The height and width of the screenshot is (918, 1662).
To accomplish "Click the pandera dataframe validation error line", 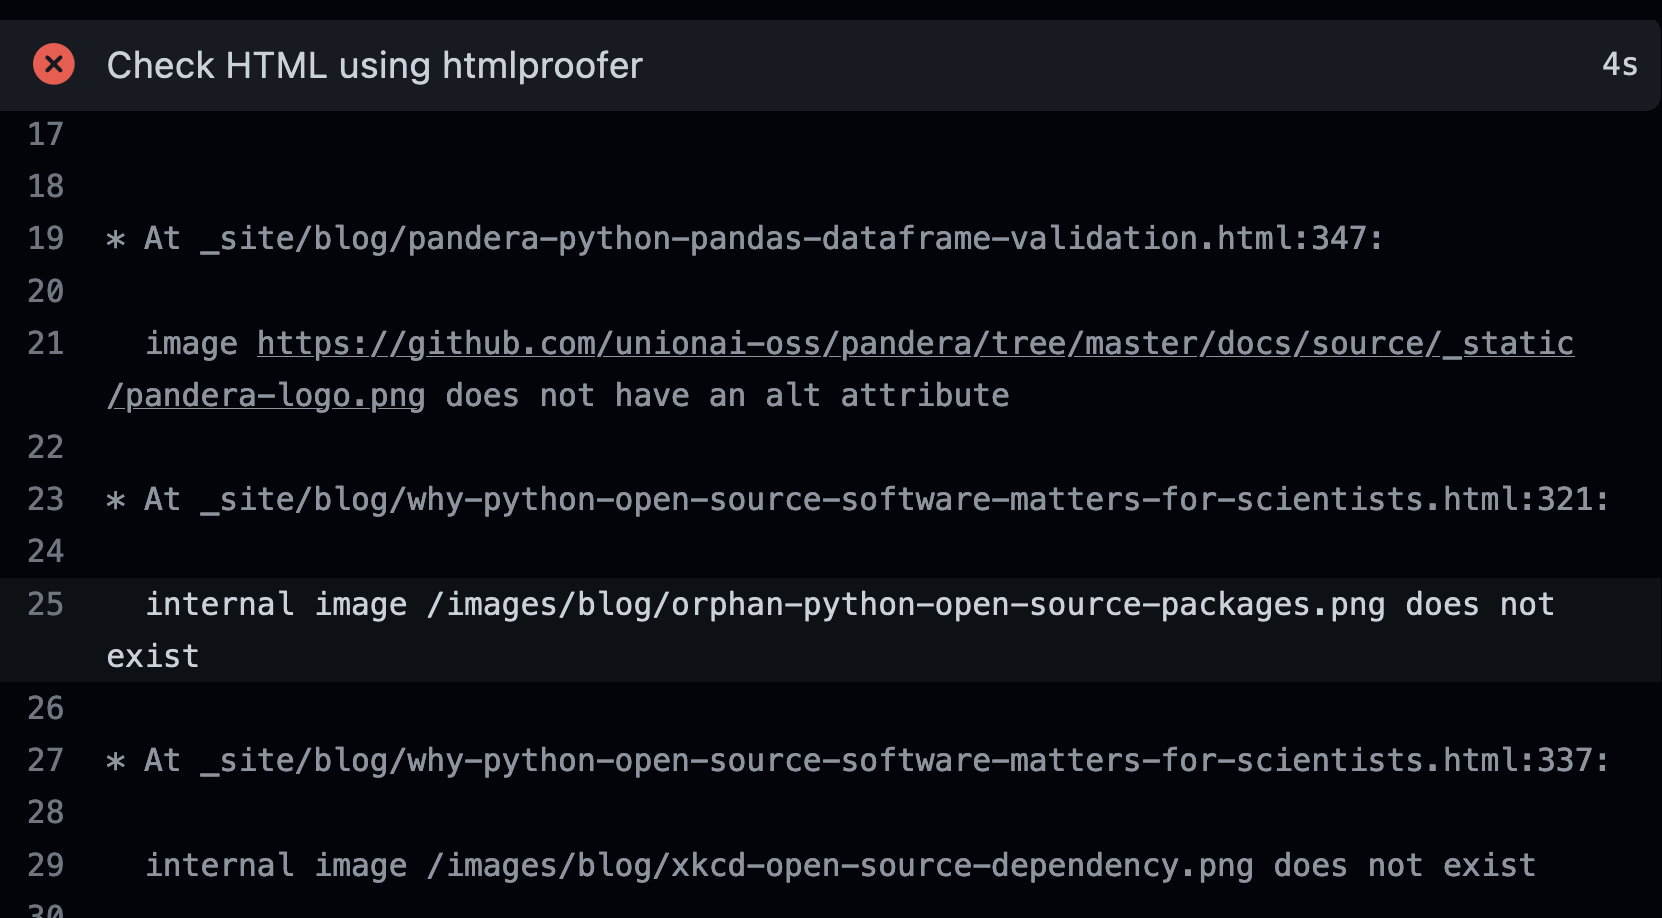I will point(745,239).
